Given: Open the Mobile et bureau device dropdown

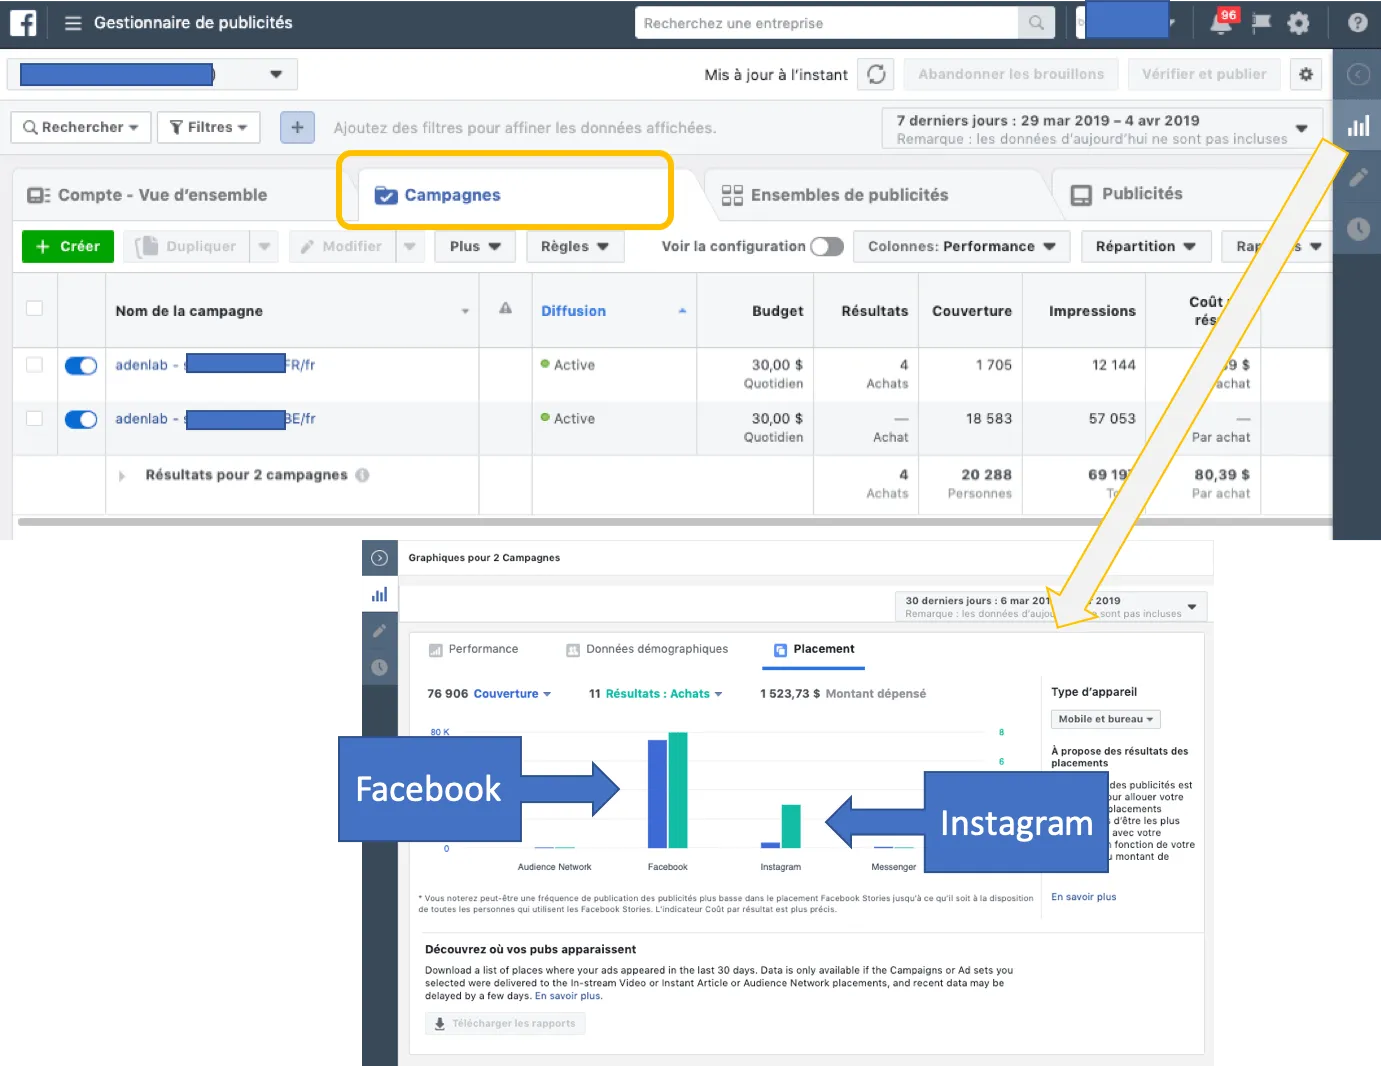Looking at the screenshot, I should click(1106, 719).
